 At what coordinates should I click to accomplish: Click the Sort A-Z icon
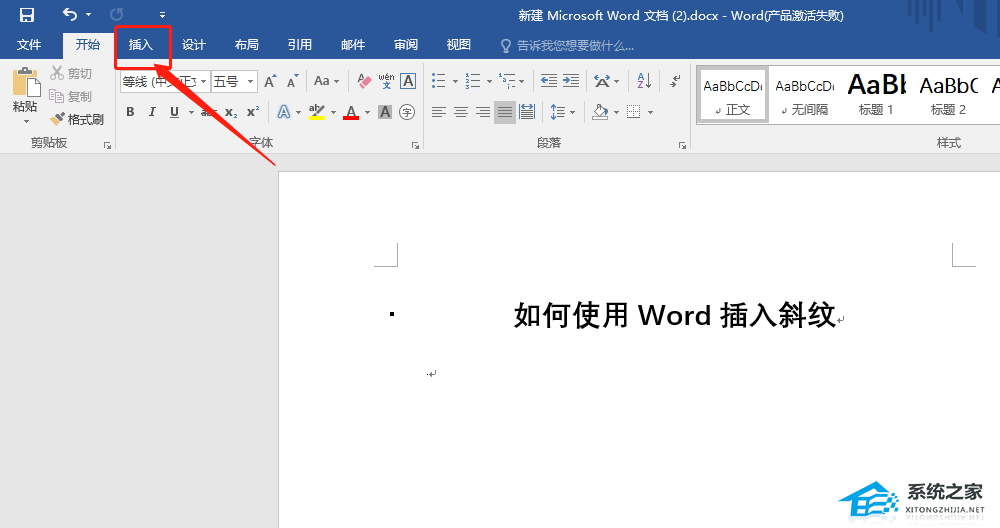[644, 81]
